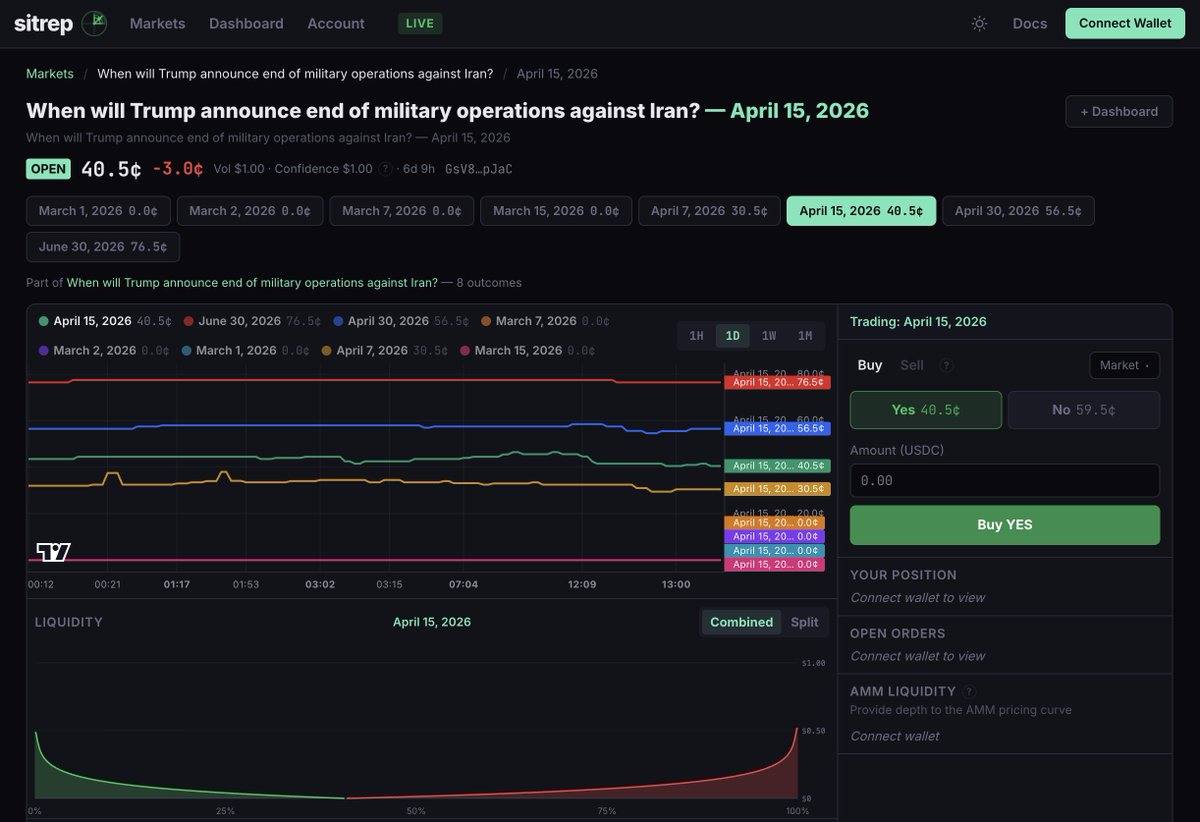Click 'Connect wallet' under AMM Liquidity

coord(895,736)
